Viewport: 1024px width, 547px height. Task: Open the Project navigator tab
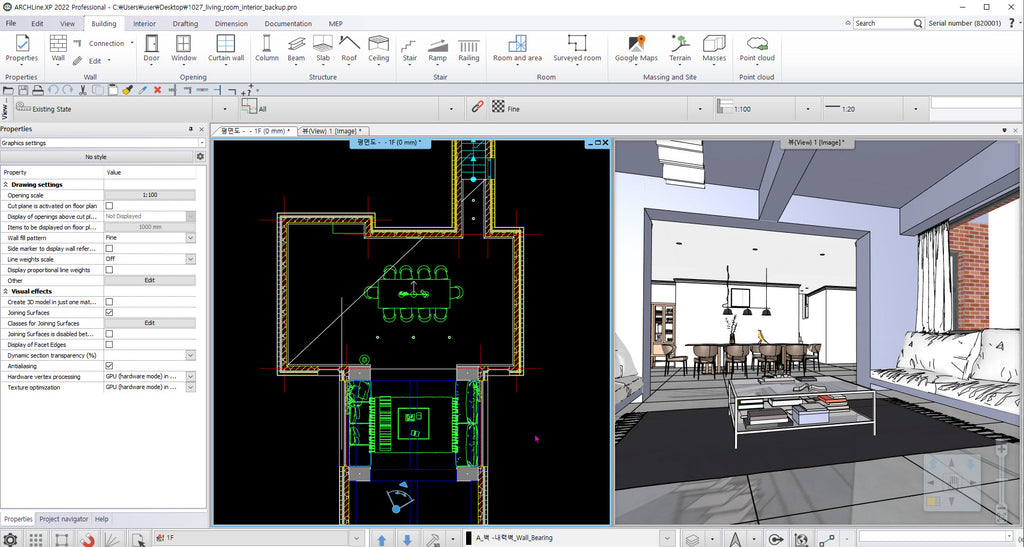click(62, 519)
